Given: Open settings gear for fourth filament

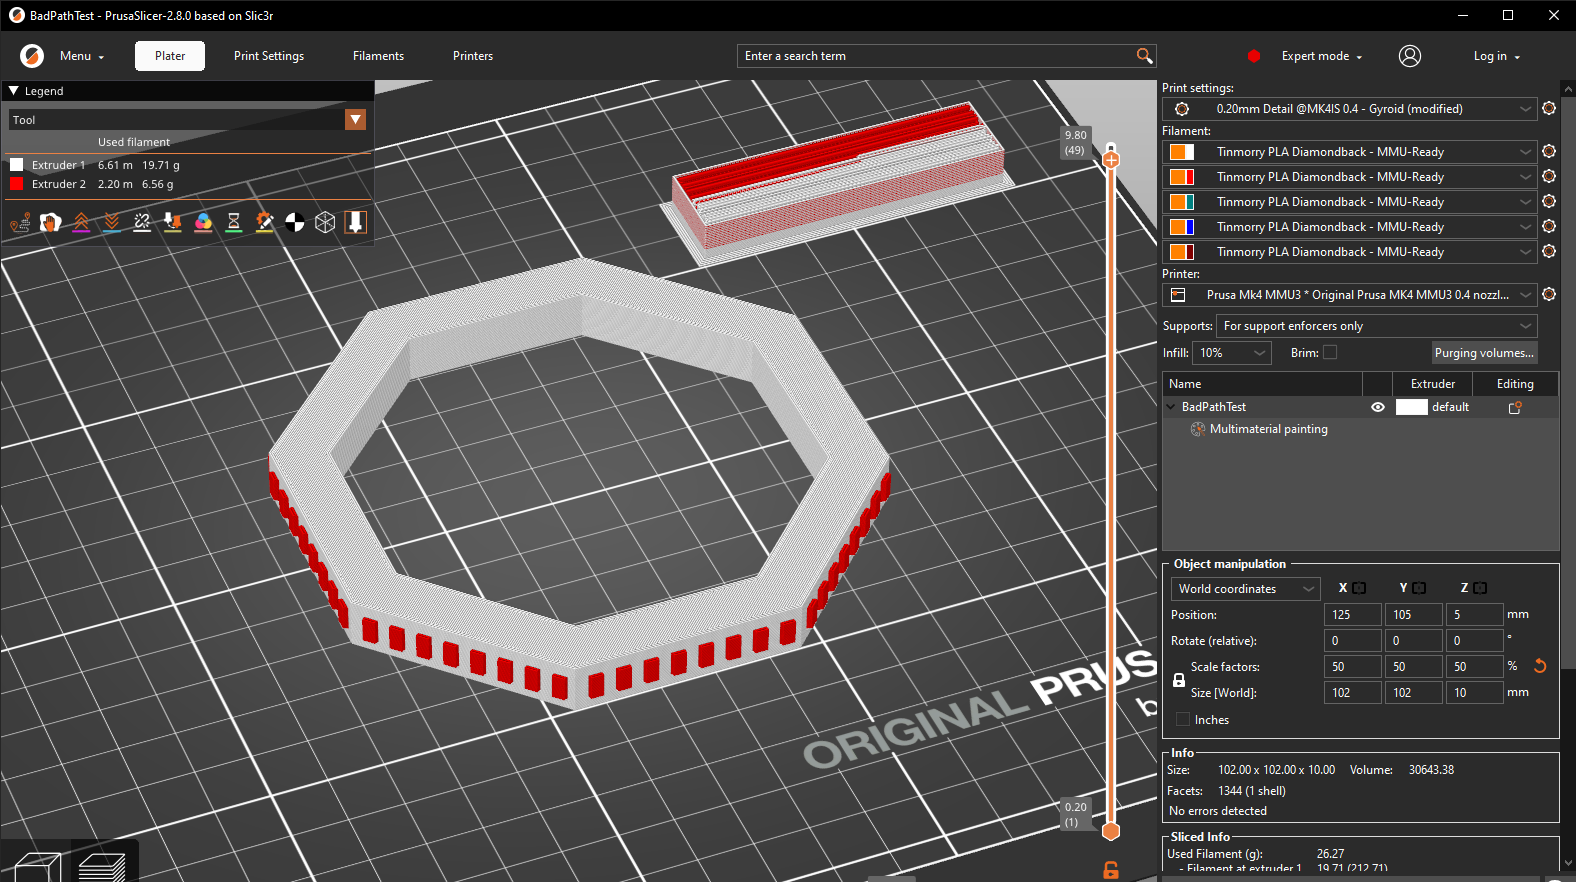Looking at the screenshot, I should [1549, 226].
